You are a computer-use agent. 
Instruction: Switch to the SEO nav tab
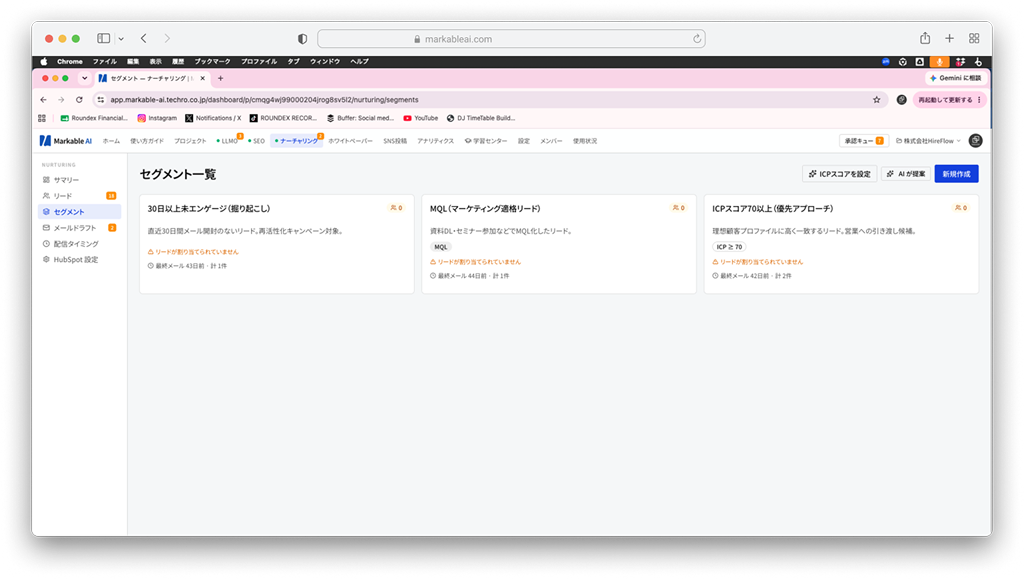click(x=257, y=141)
